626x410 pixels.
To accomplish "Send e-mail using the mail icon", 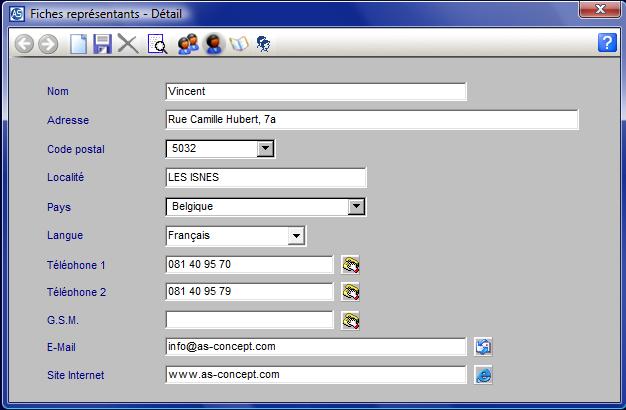I will (x=483, y=347).
